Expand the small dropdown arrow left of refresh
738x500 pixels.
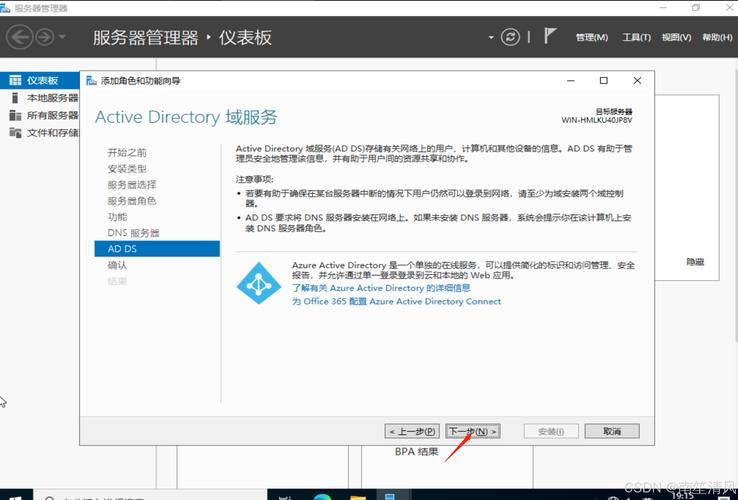[491, 37]
